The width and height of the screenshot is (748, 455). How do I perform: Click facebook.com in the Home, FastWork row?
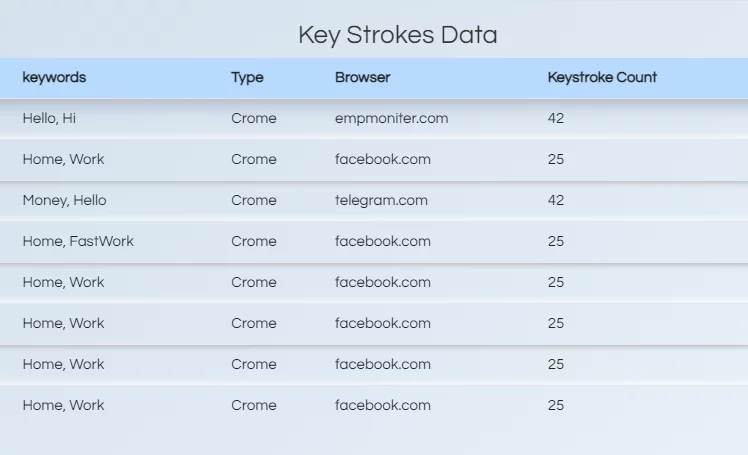point(383,241)
